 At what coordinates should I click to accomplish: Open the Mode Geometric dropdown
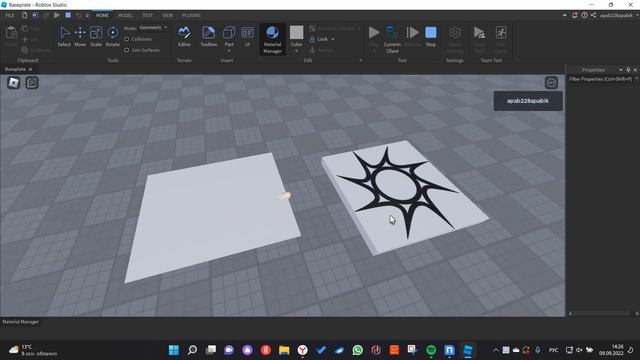(x=153, y=28)
